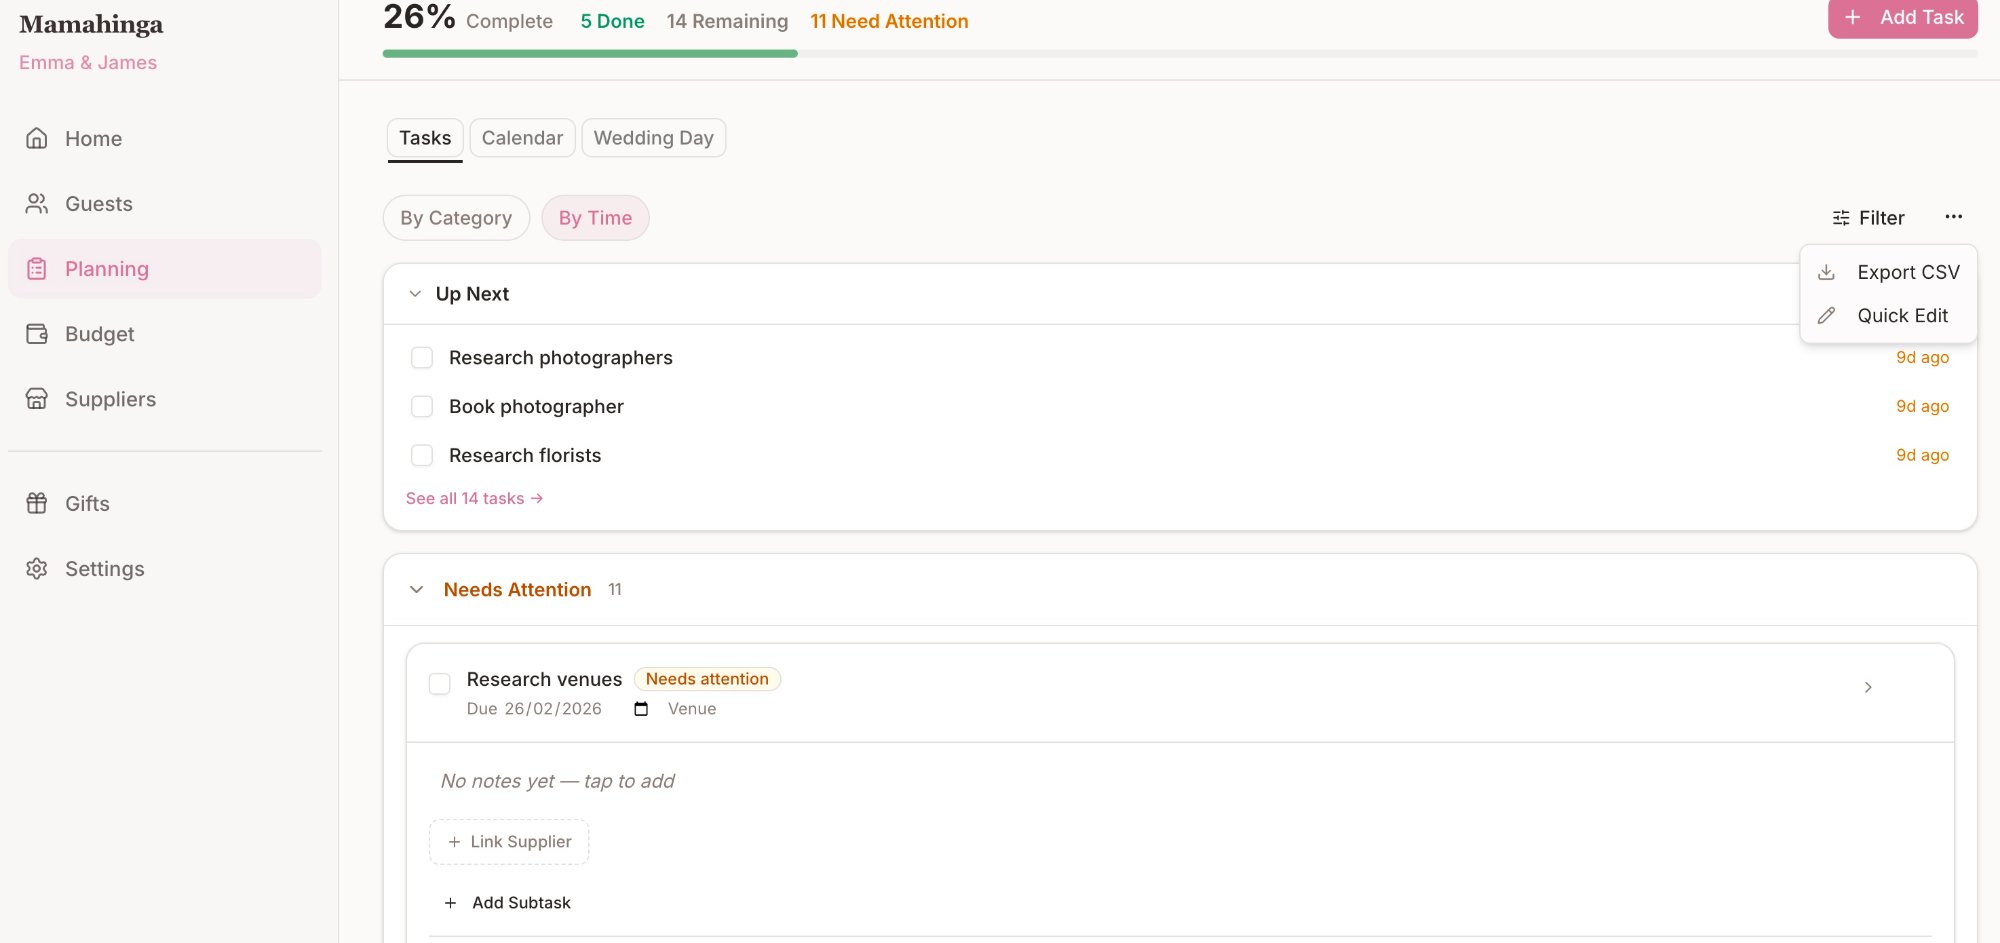Check off the Research photographers task
The height and width of the screenshot is (943, 2000).
click(422, 357)
